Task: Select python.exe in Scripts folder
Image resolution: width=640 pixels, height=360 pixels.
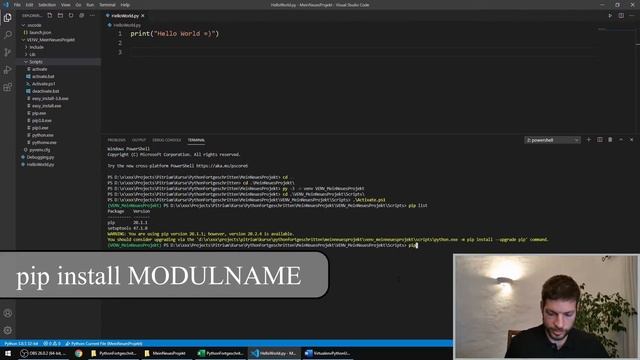Action: [x=42, y=136]
